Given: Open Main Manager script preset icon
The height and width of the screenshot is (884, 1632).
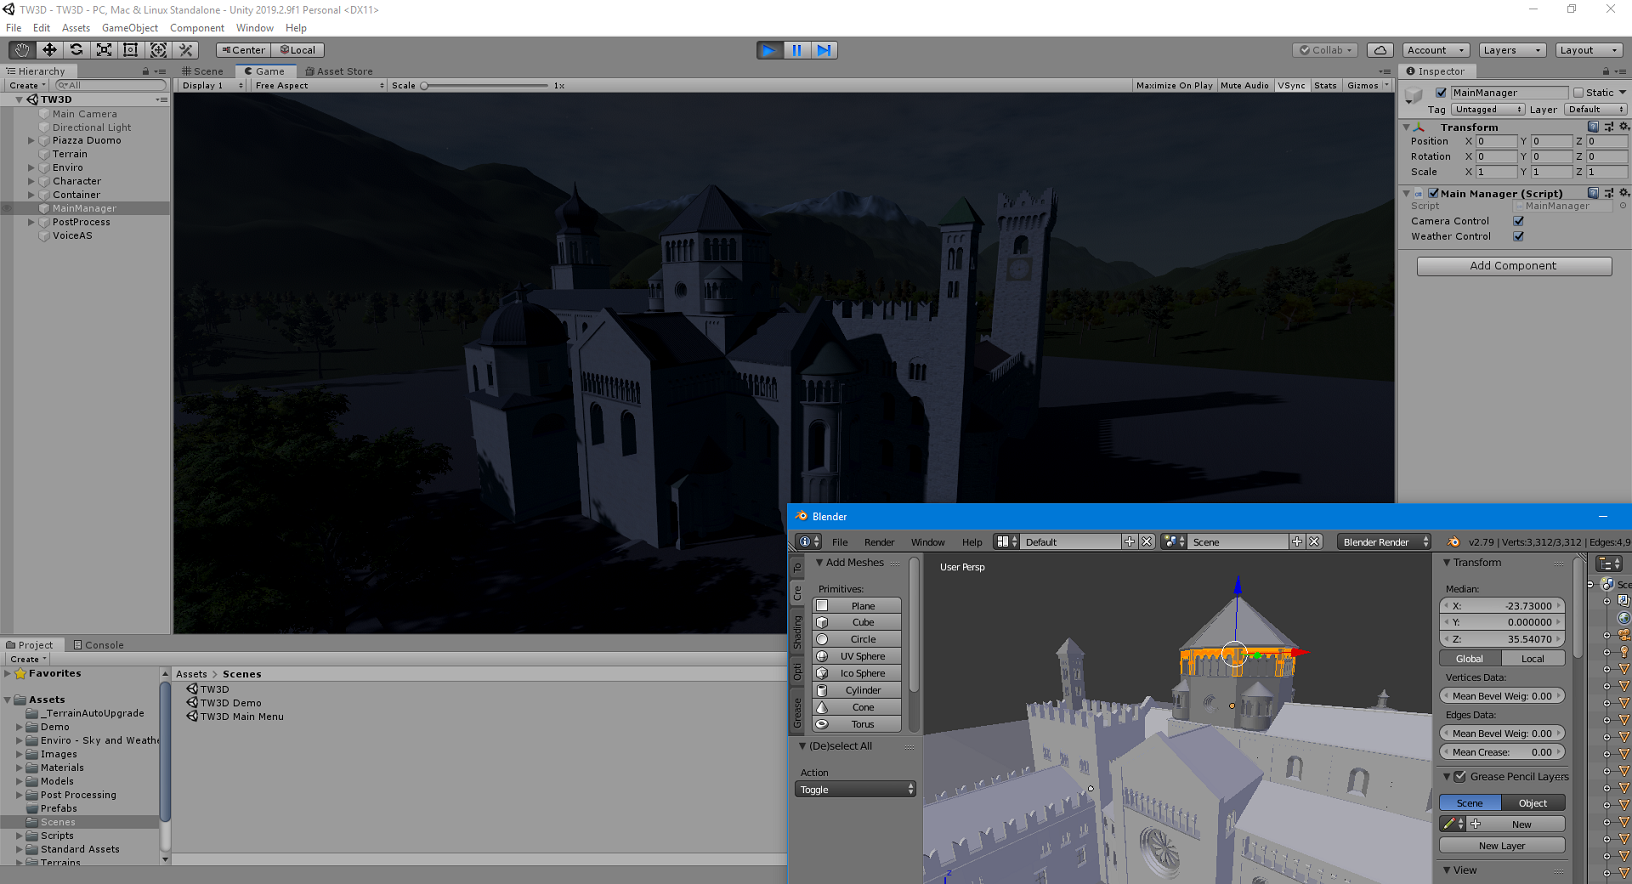Looking at the screenshot, I should tap(1608, 193).
